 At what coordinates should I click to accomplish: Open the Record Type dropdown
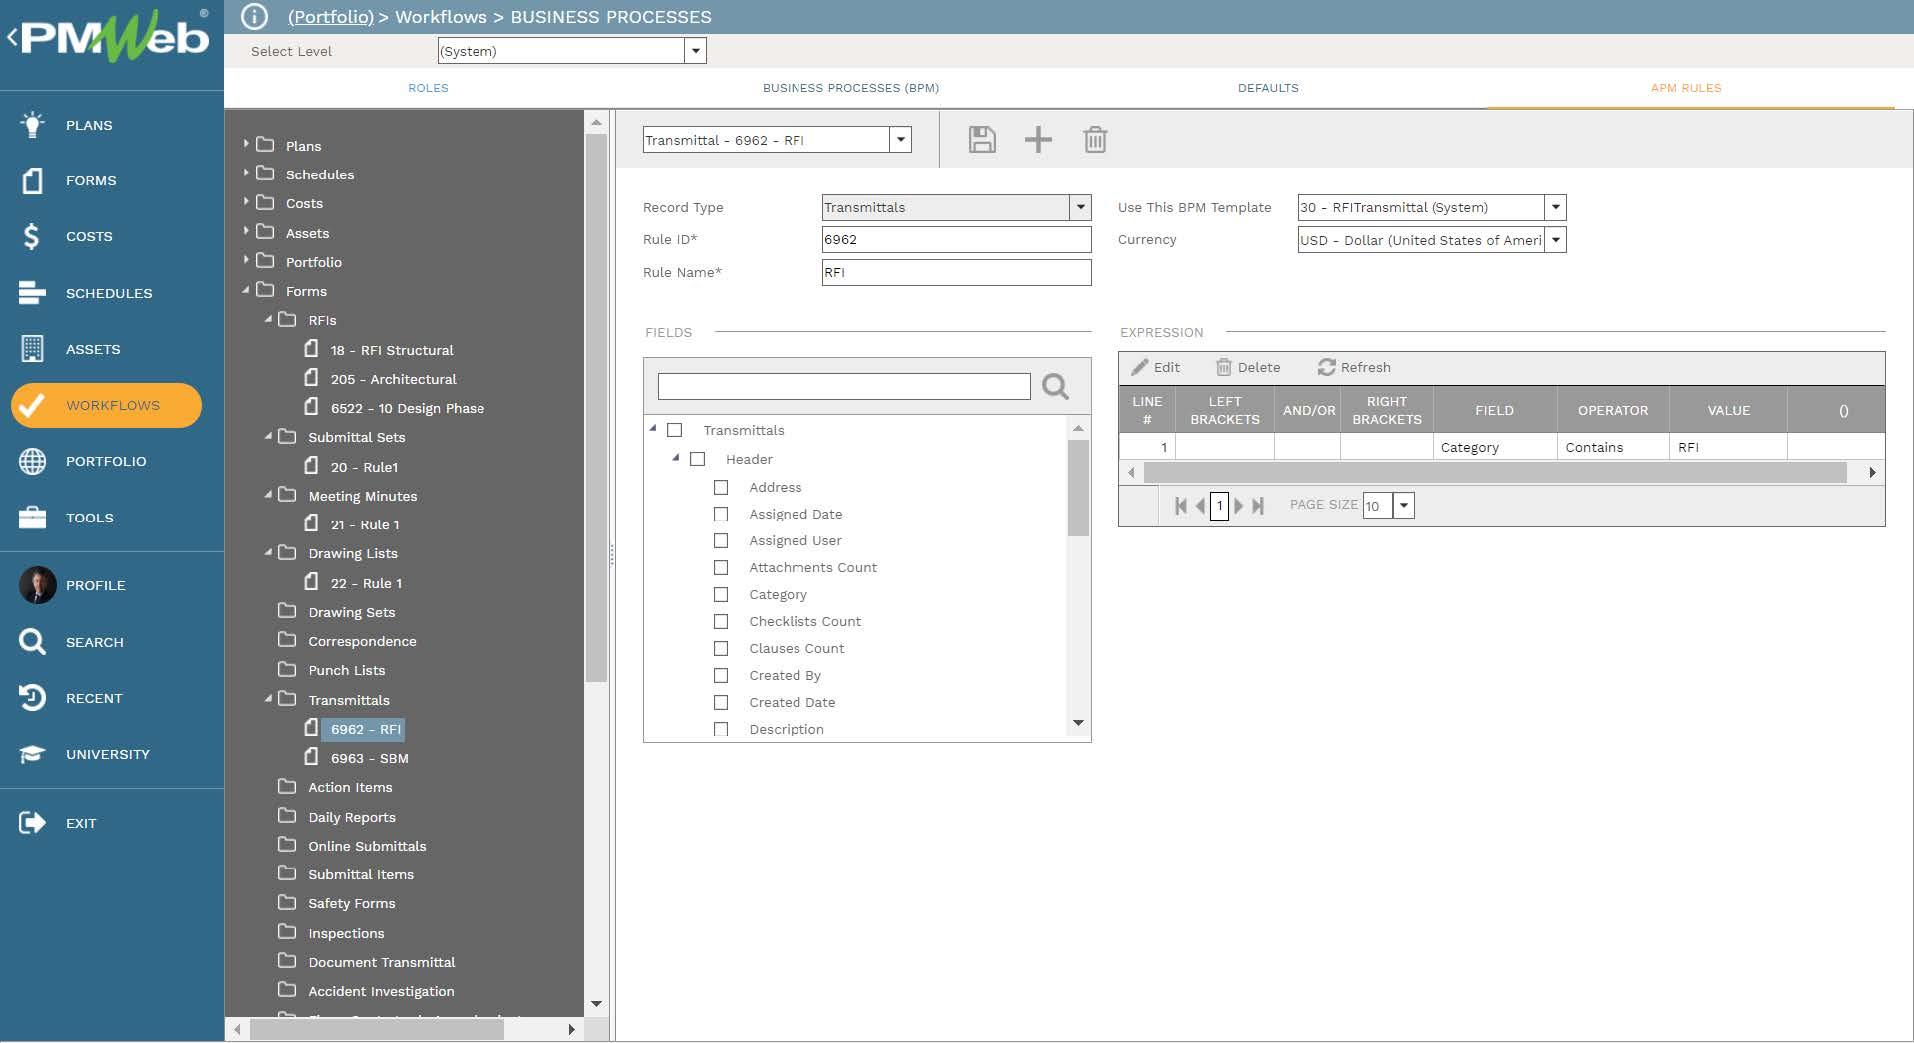coord(1080,207)
